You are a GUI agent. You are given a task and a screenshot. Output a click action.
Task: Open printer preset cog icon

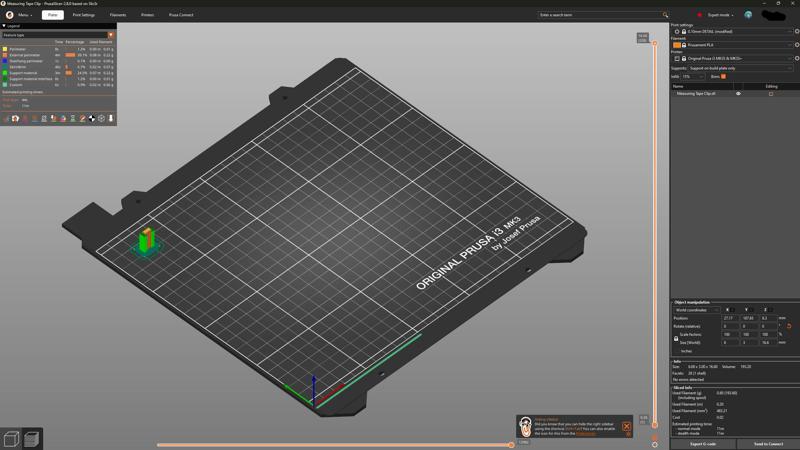(x=797, y=58)
